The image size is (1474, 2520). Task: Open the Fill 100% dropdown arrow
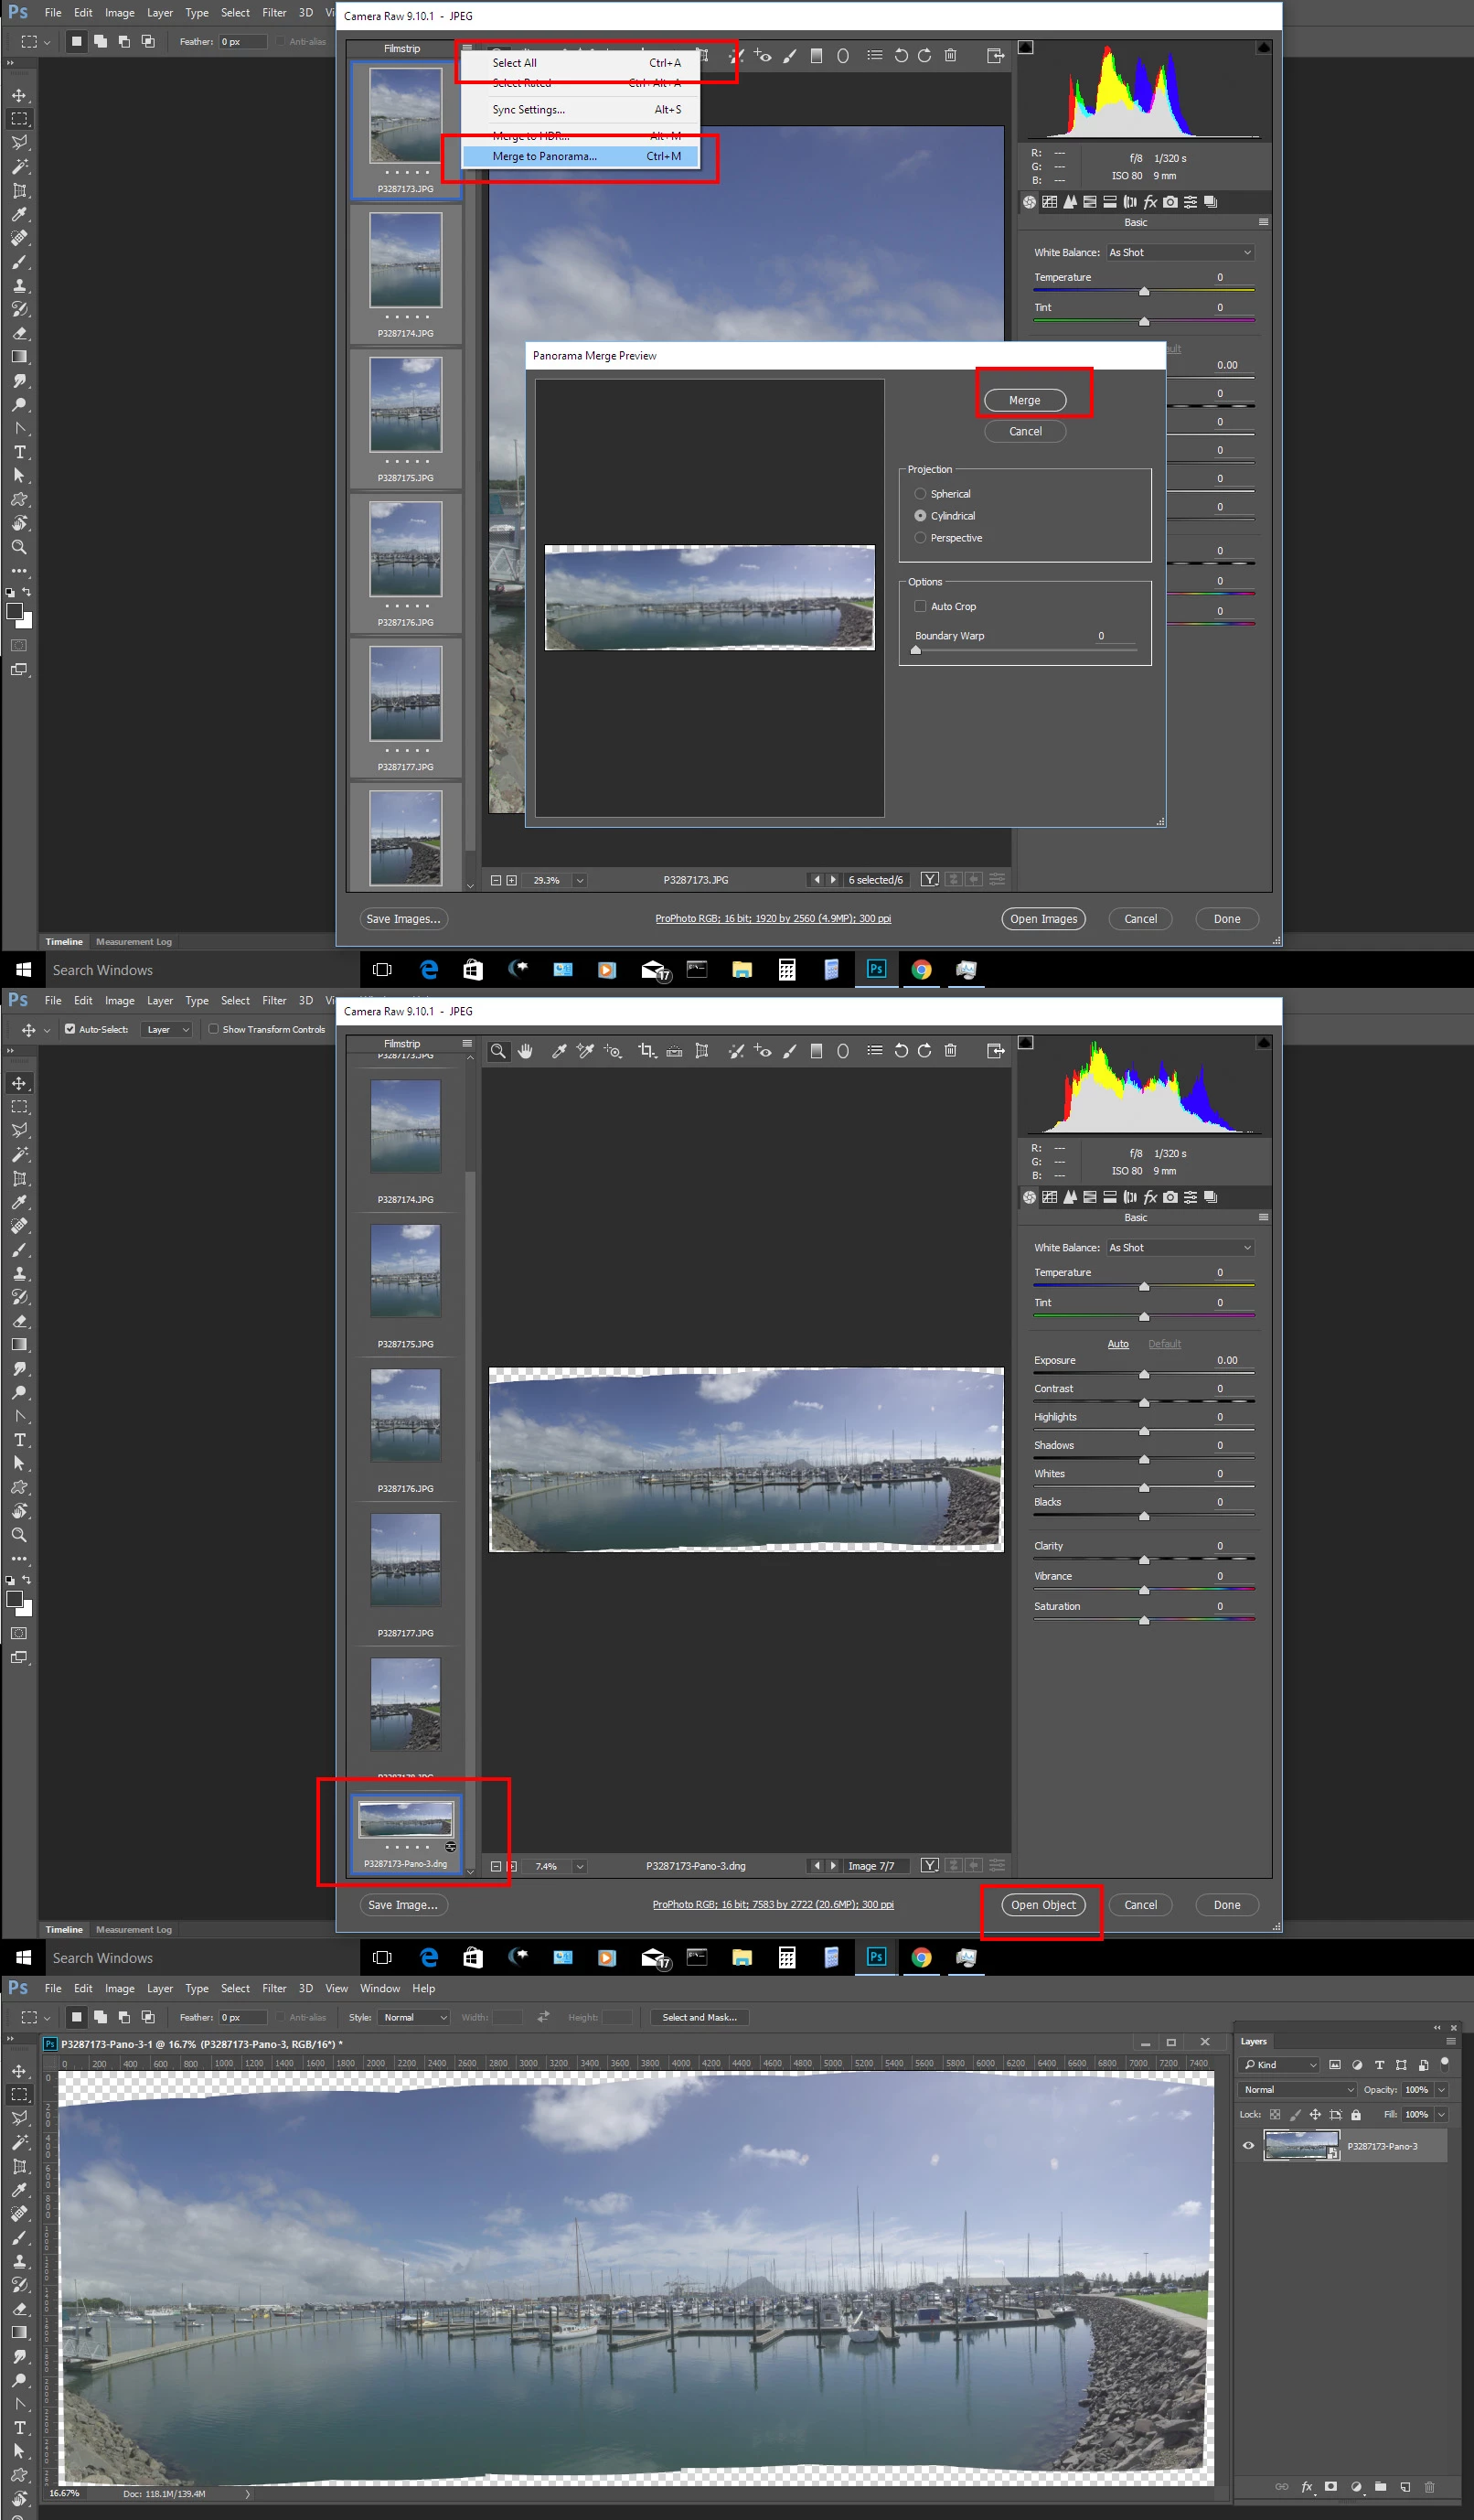tap(1441, 2114)
